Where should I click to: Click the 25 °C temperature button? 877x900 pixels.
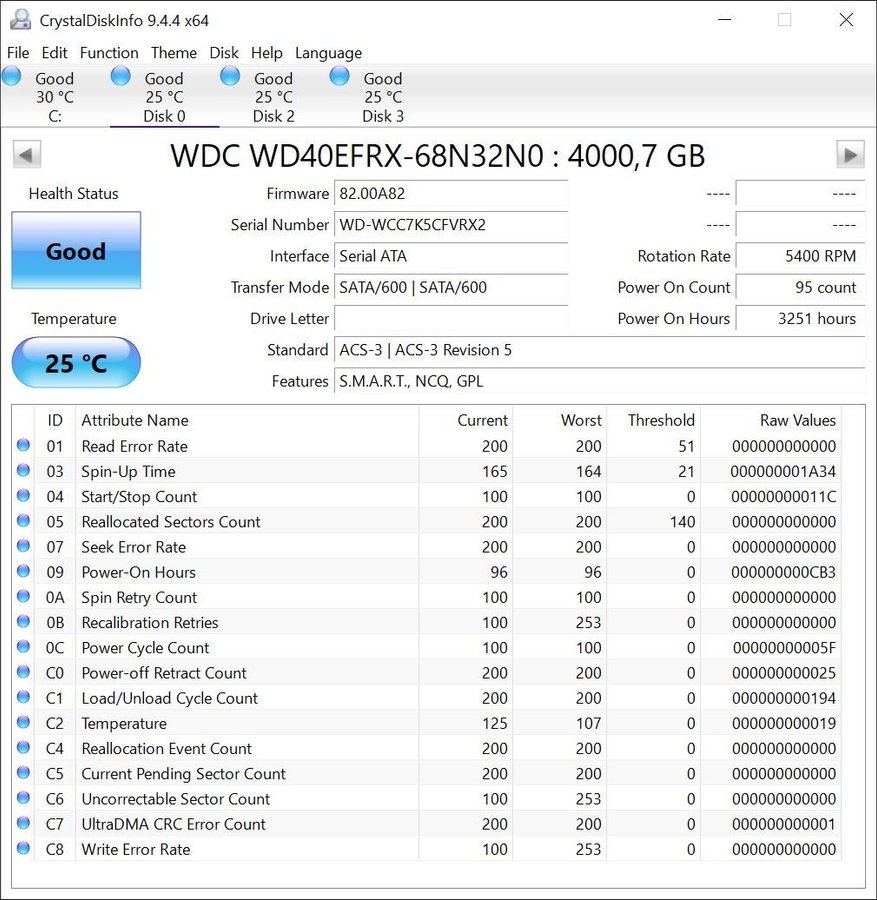tap(76, 363)
